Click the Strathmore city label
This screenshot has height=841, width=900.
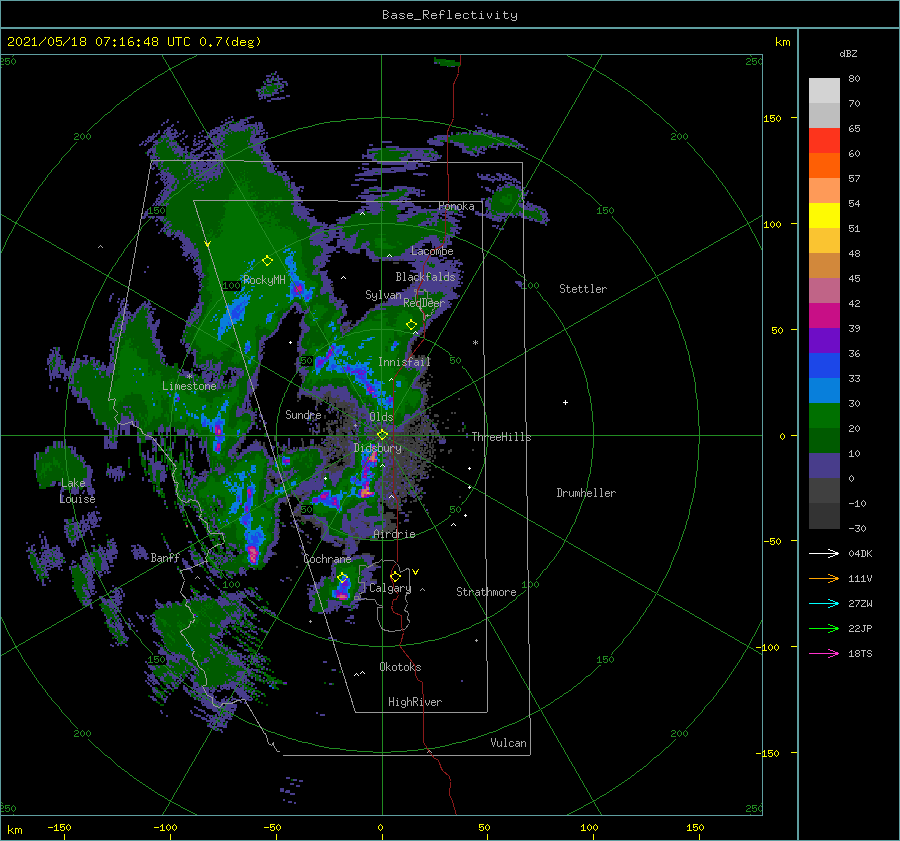pyautogui.click(x=486, y=592)
